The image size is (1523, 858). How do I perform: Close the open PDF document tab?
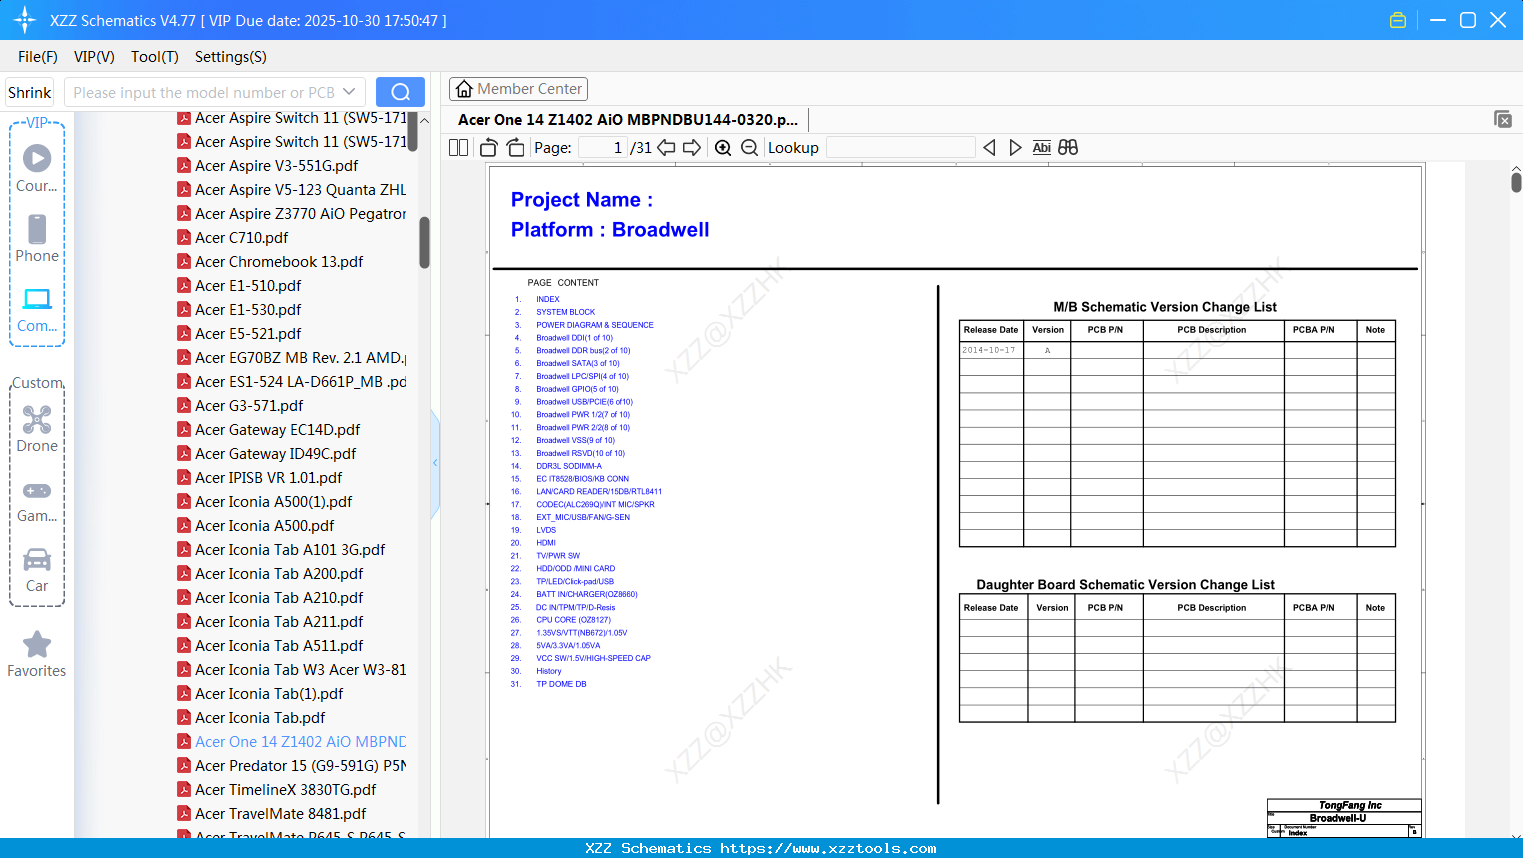tap(1503, 119)
